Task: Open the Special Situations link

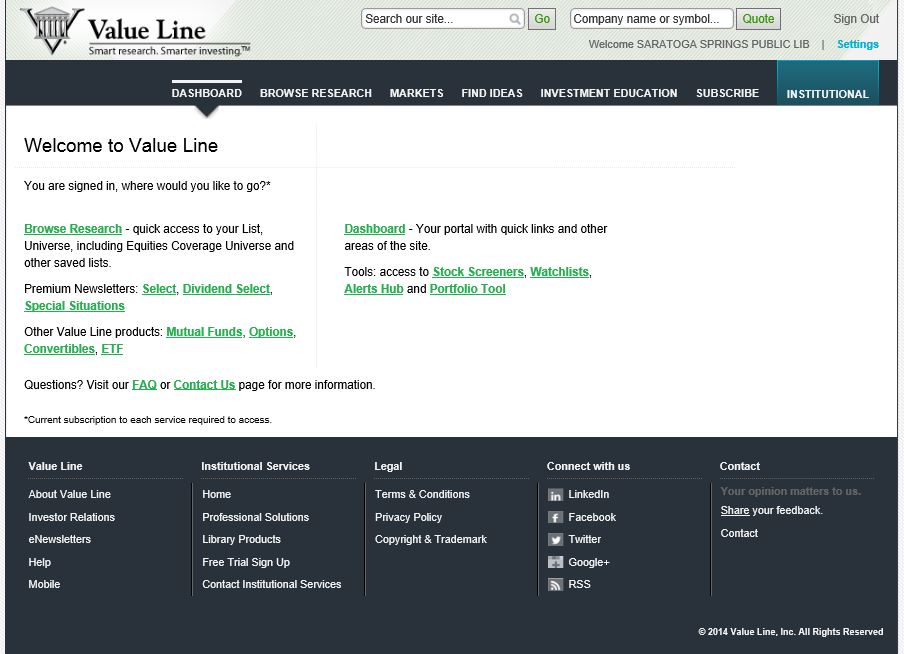Action: [x=74, y=306]
